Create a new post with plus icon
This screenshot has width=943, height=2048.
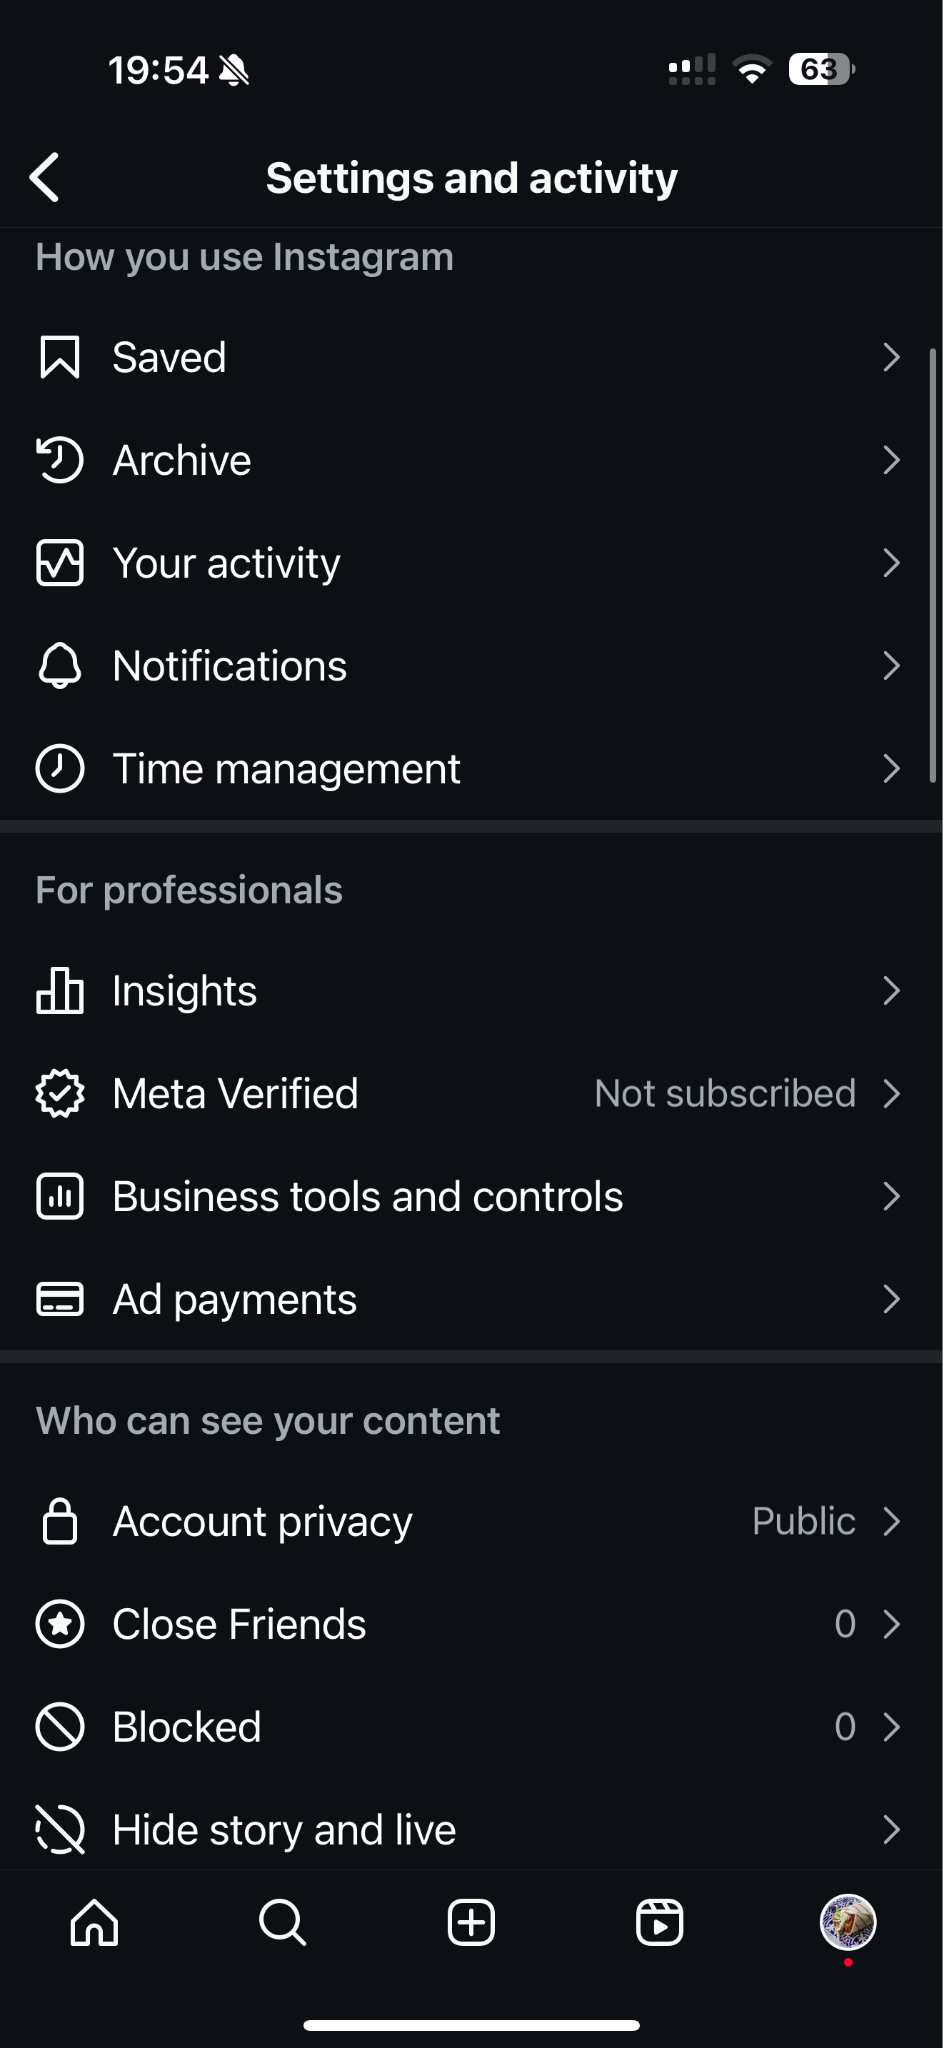471,1922
